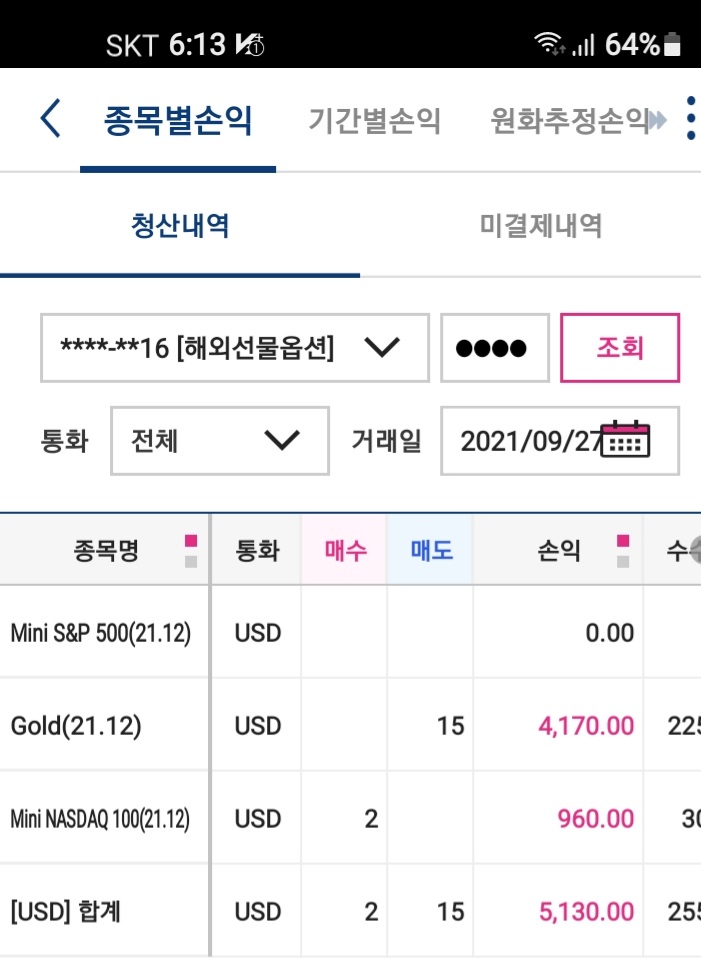Open the calendar date picker icon

(x=626, y=440)
